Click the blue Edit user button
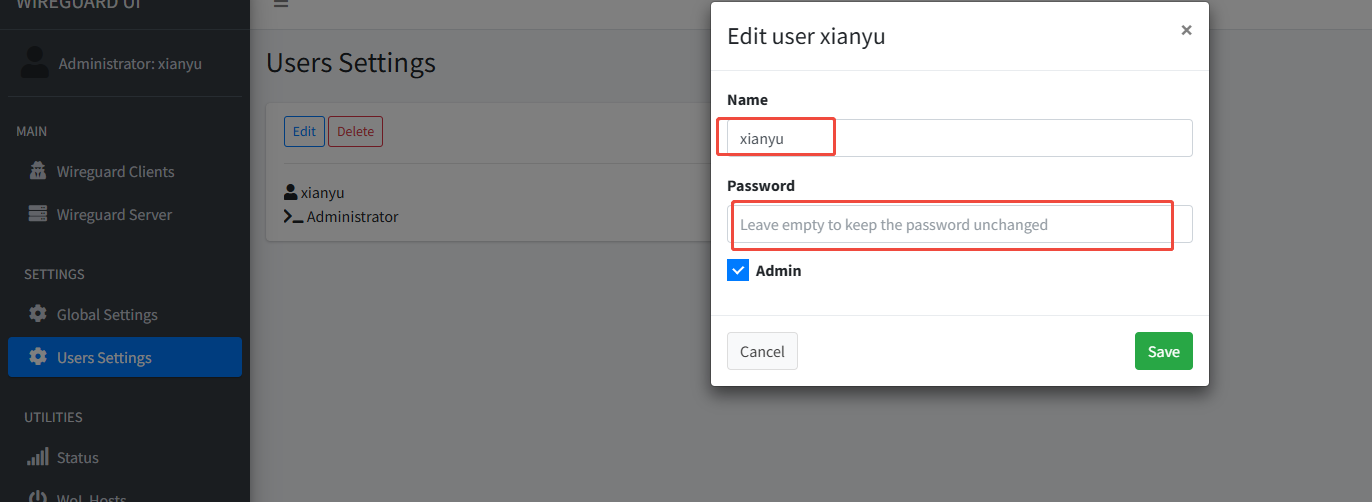The image size is (1372, 502). tap(304, 131)
